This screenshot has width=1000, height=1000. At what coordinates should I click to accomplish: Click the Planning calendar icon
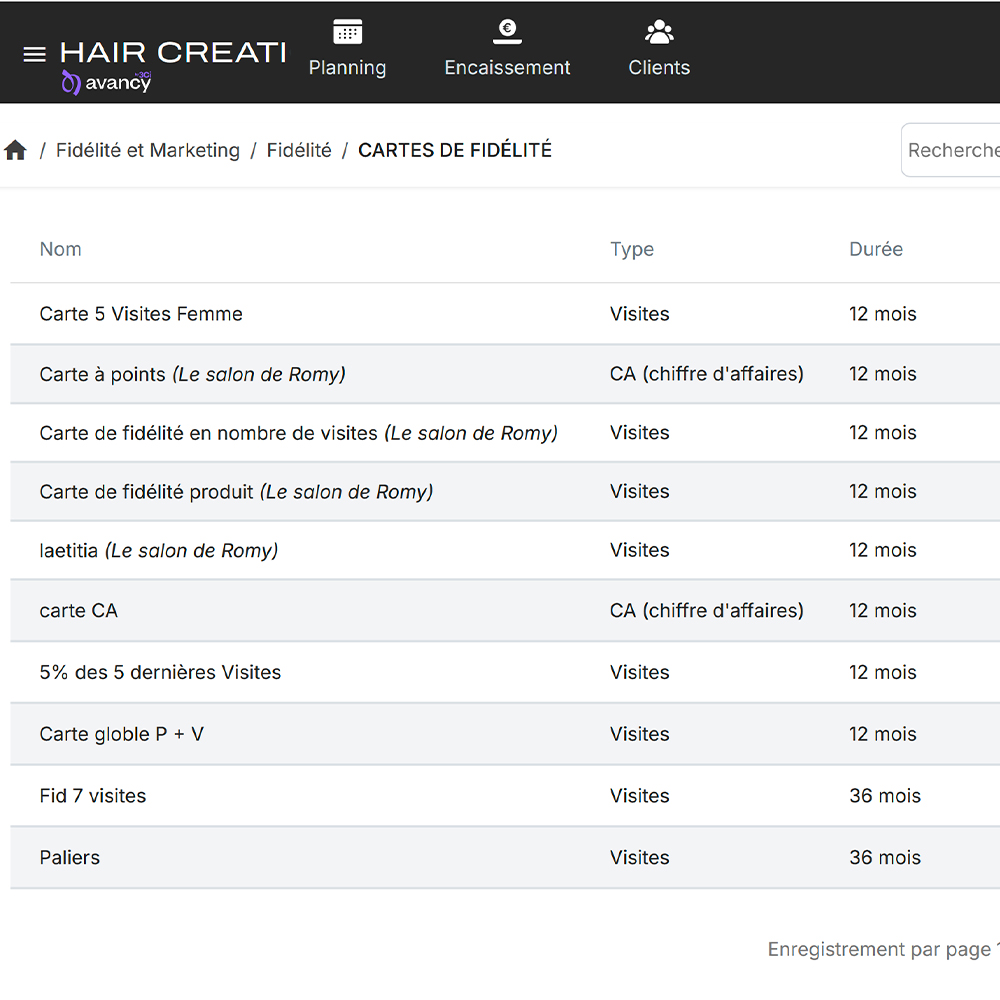click(x=347, y=32)
